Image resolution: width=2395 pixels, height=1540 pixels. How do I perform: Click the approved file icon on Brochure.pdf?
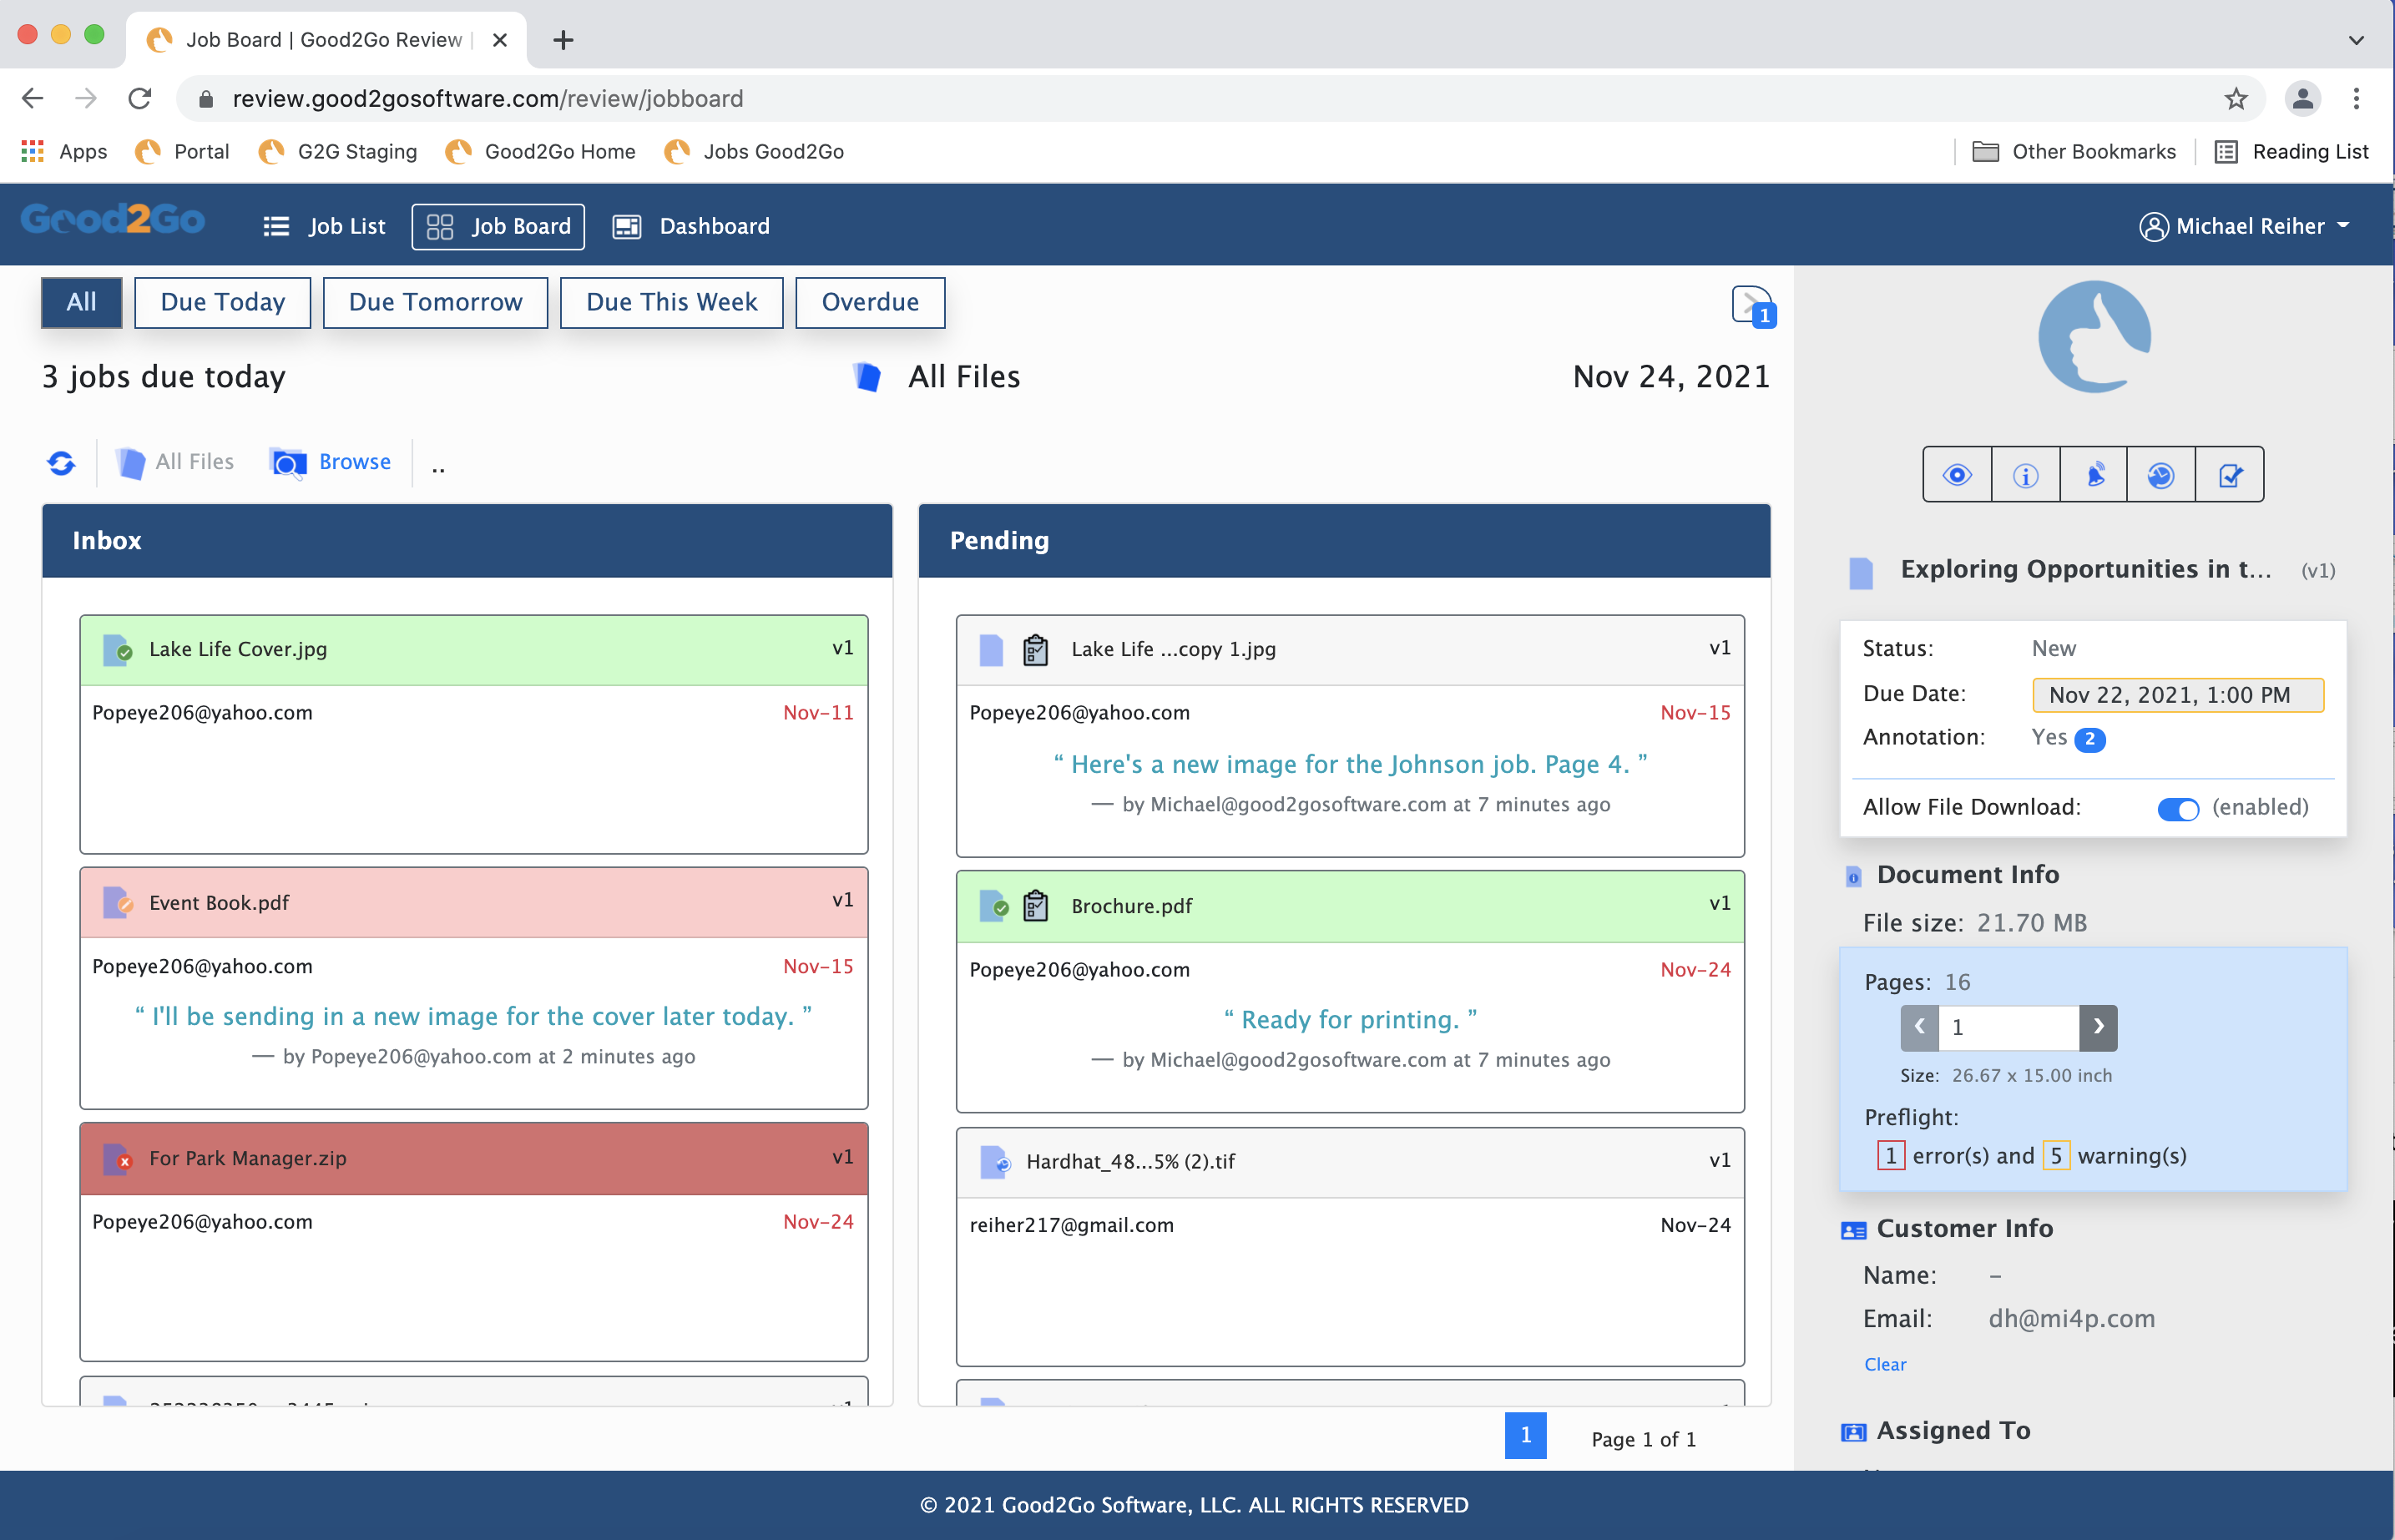pos(993,906)
